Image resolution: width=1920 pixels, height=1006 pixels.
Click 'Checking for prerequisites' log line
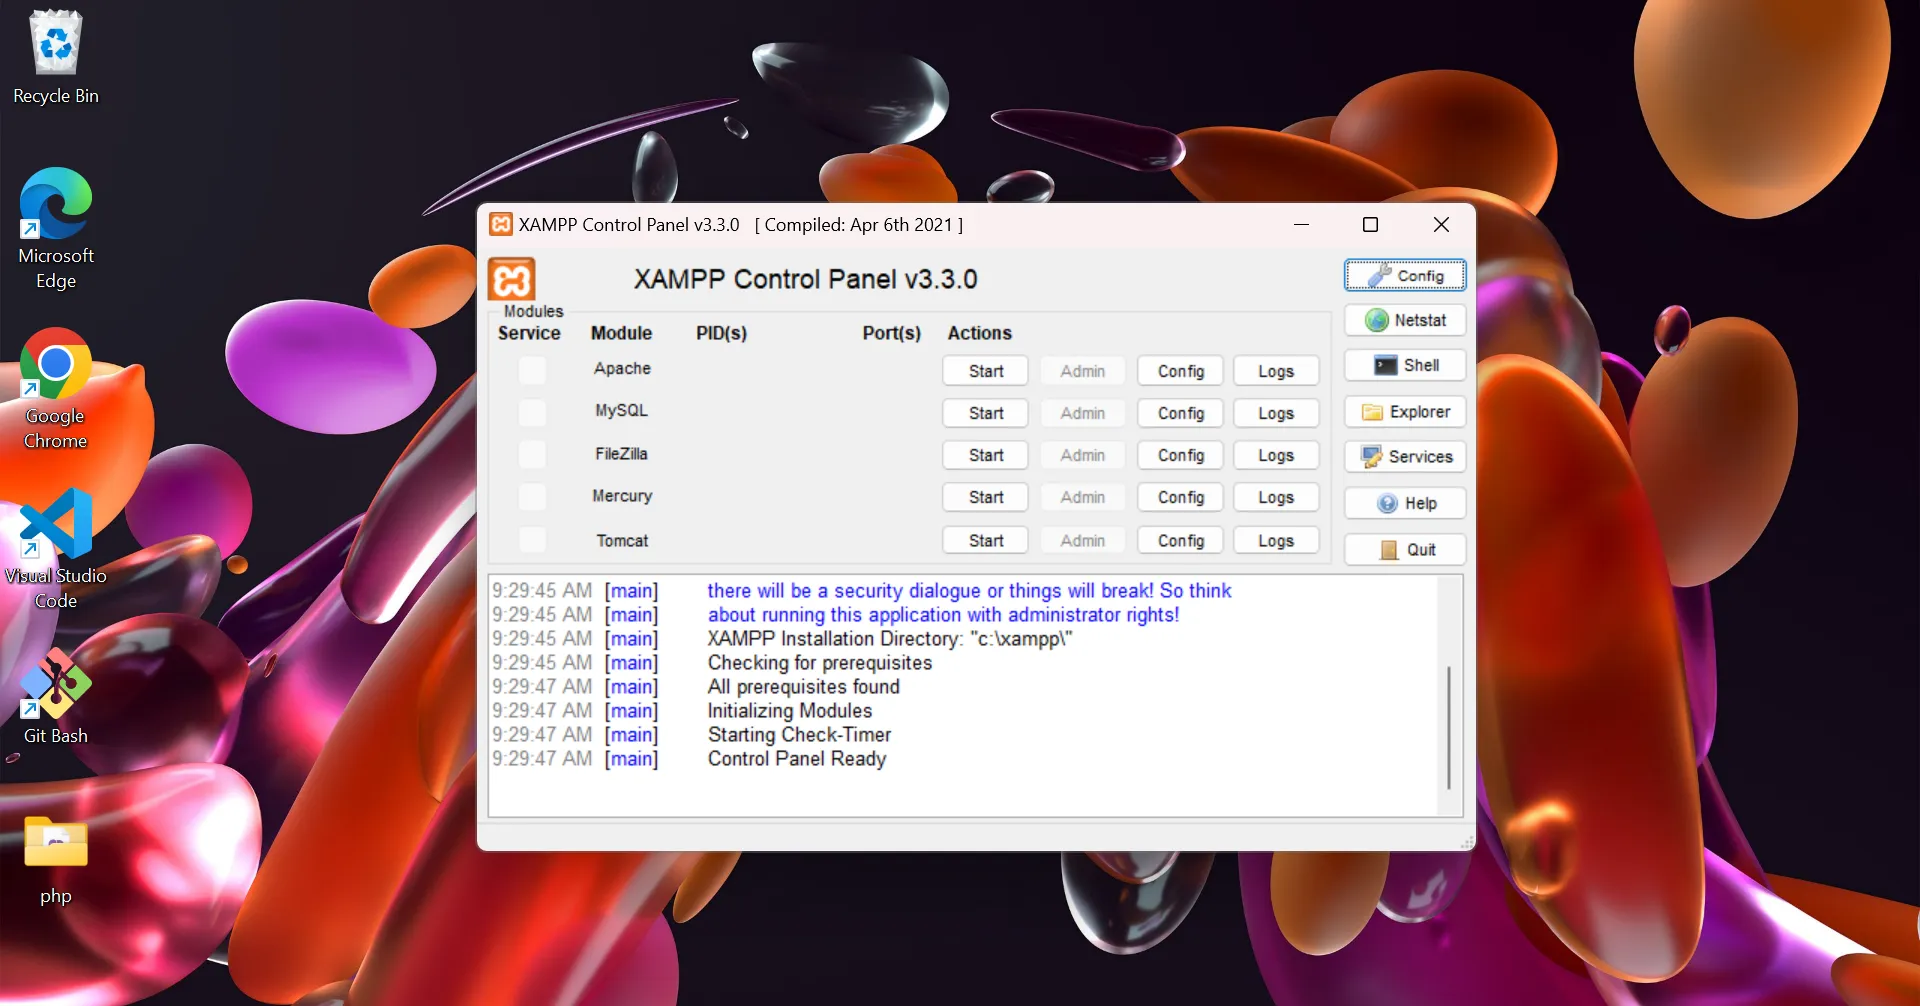(820, 663)
